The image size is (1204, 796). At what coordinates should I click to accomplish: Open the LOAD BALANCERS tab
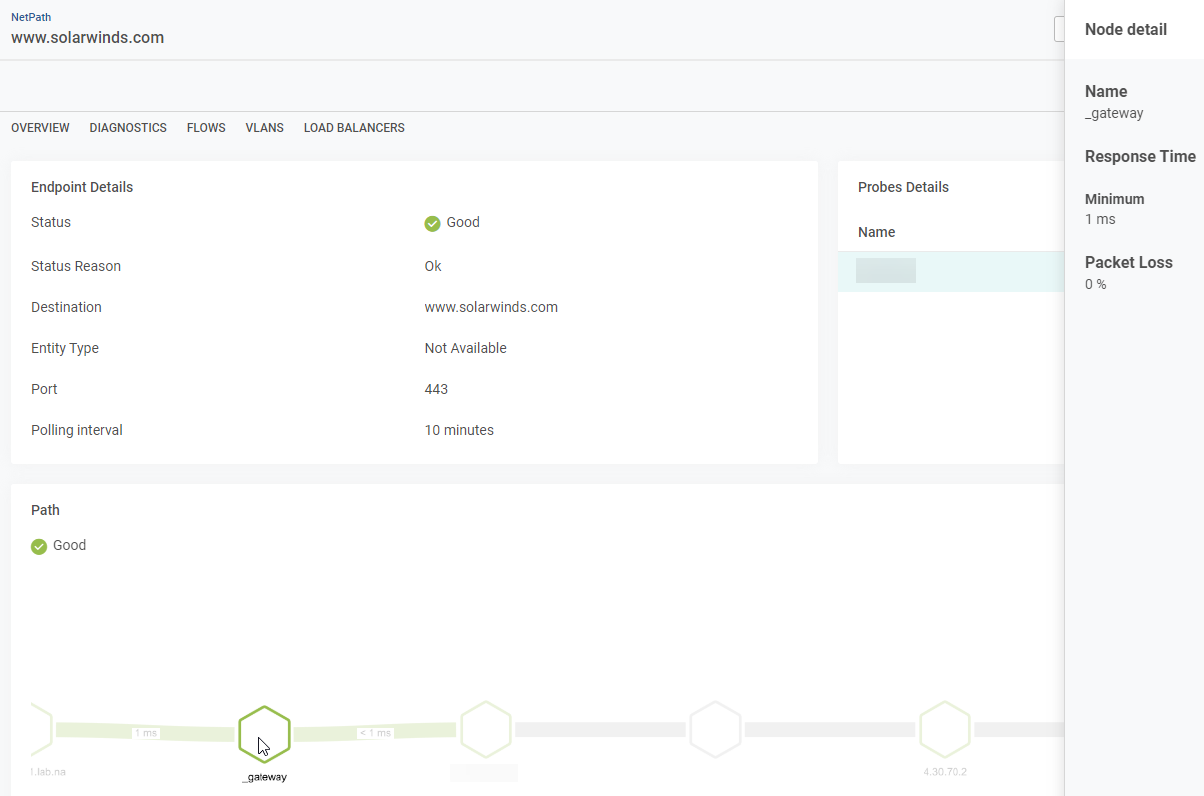[x=354, y=128]
